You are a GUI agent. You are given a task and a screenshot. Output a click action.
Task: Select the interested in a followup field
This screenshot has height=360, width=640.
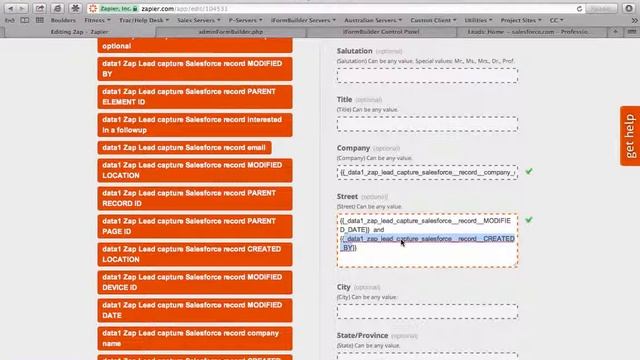(195, 125)
